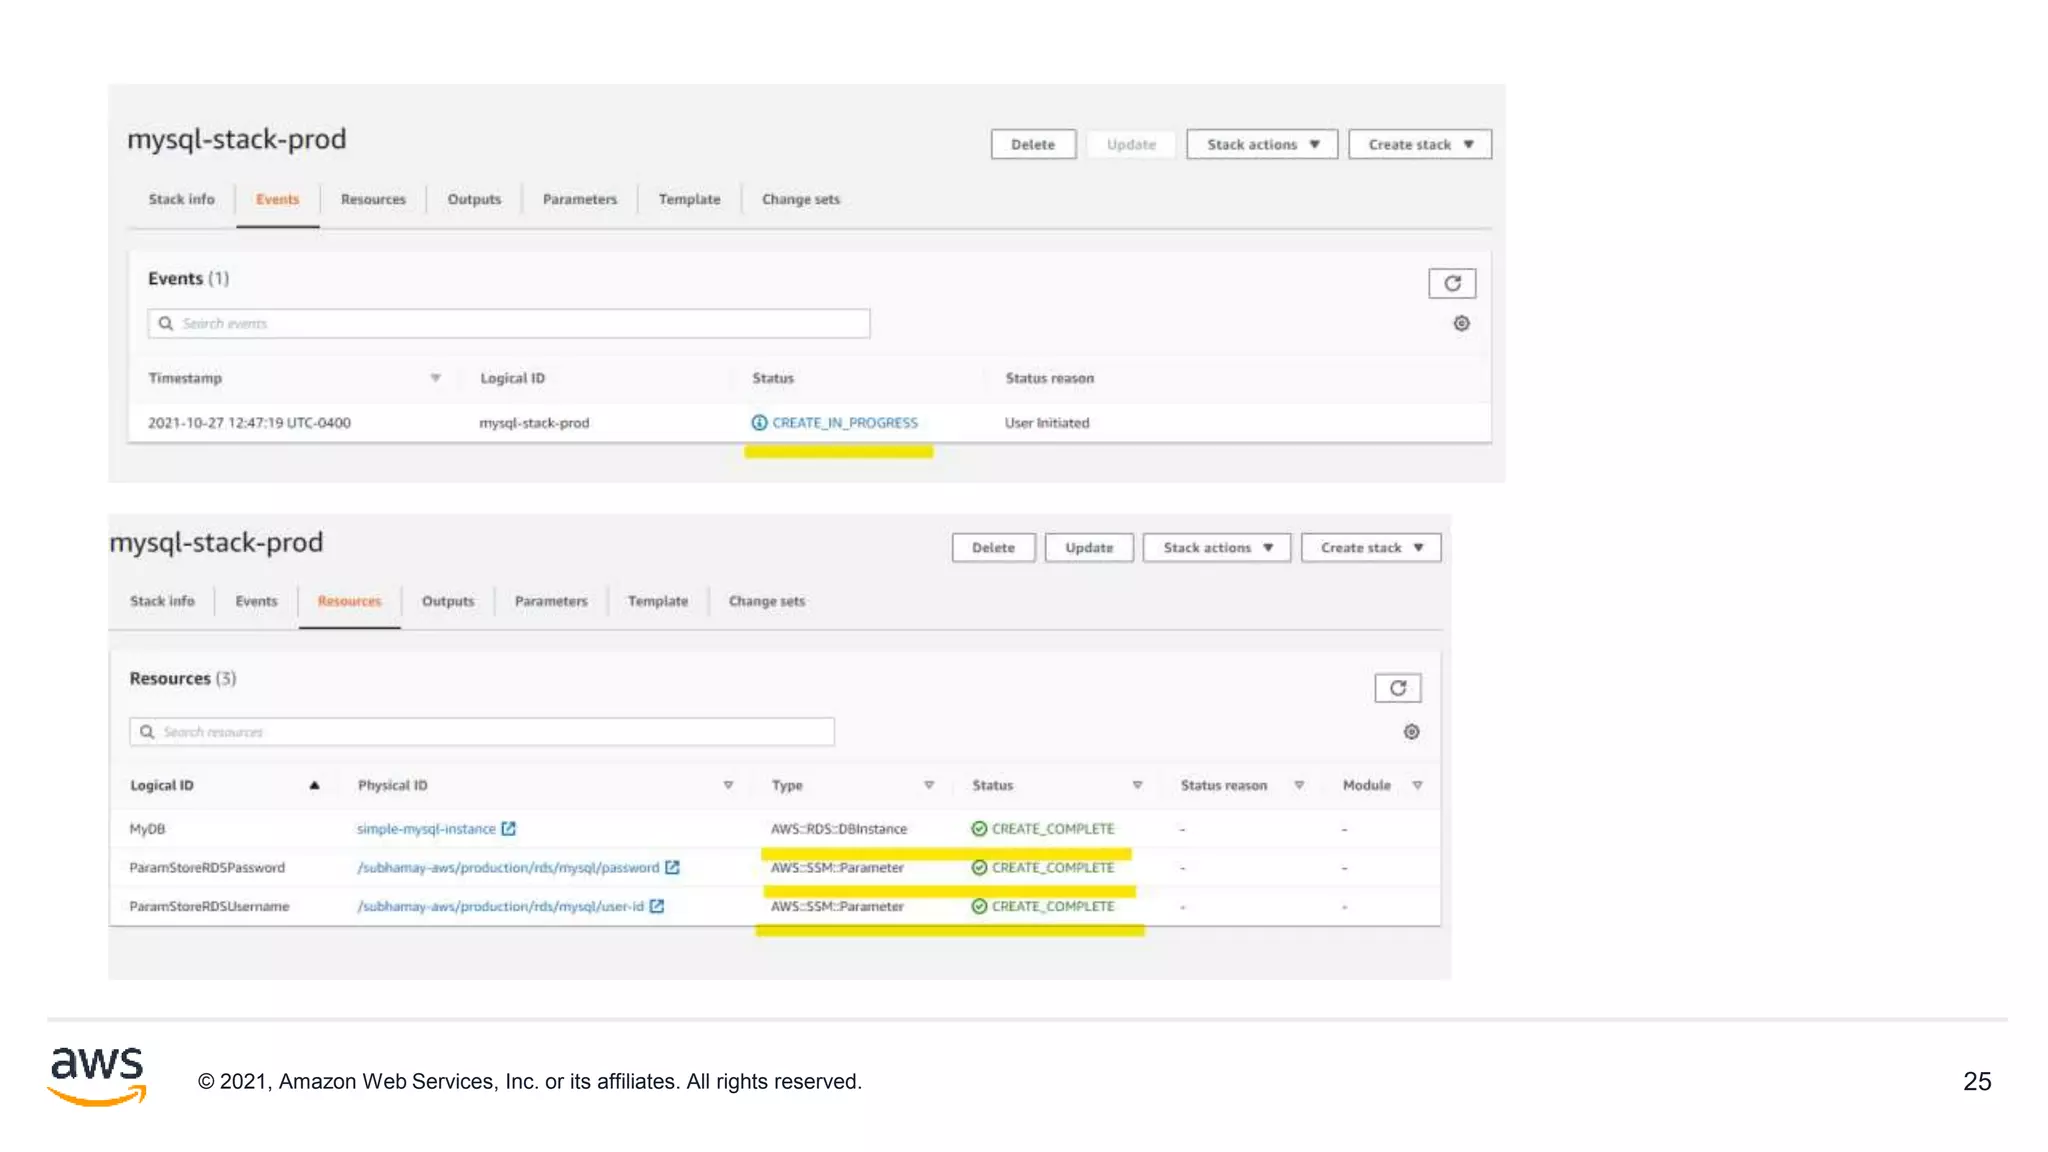Expand bottom Create stack dropdown
The height and width of the screenshot is (1152, 2048).
1370,548
